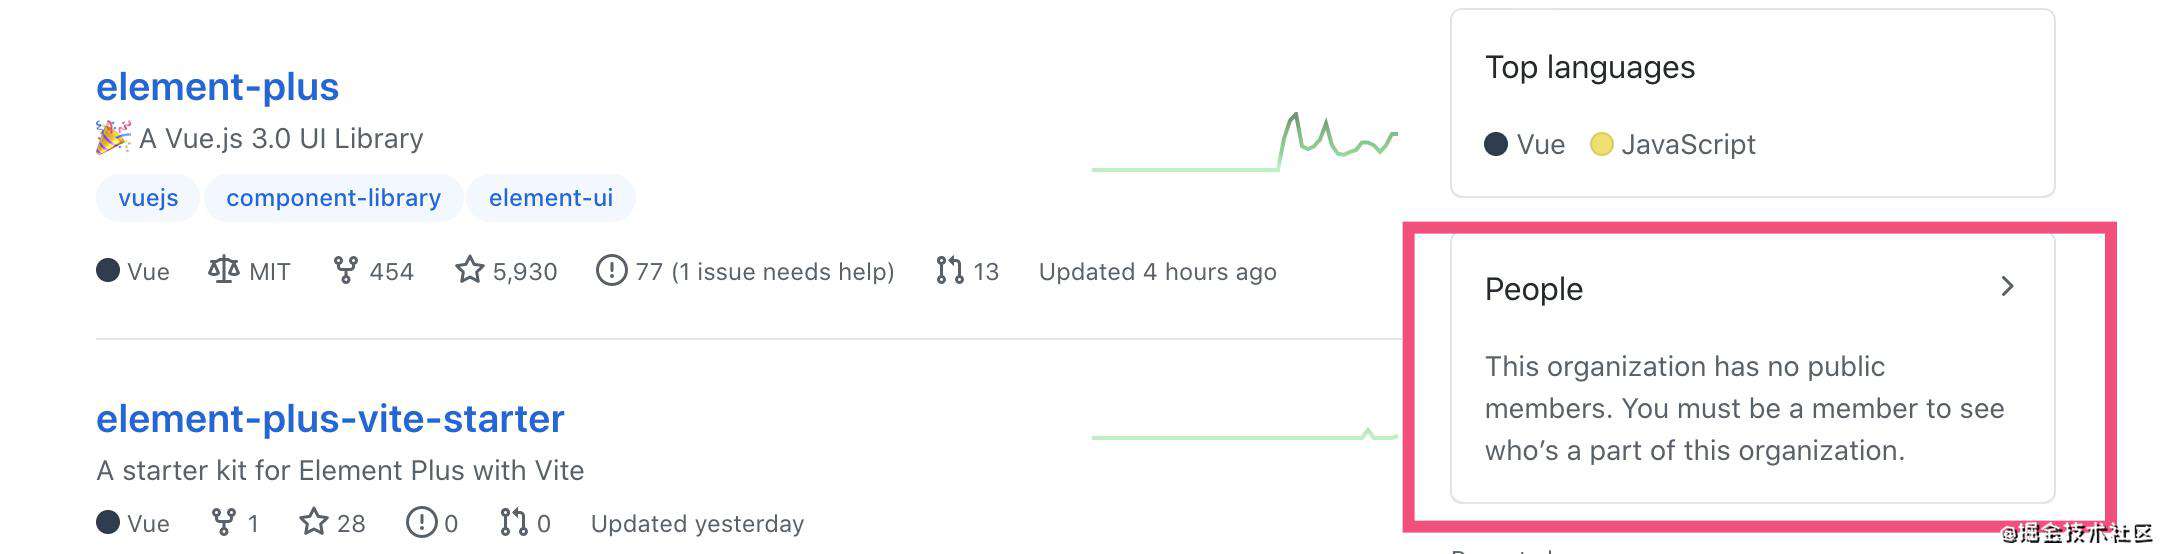This screenshot has width=2166, height=554.
Task: Open the element-plus-vite-starter repository
Action: (330, 418)
